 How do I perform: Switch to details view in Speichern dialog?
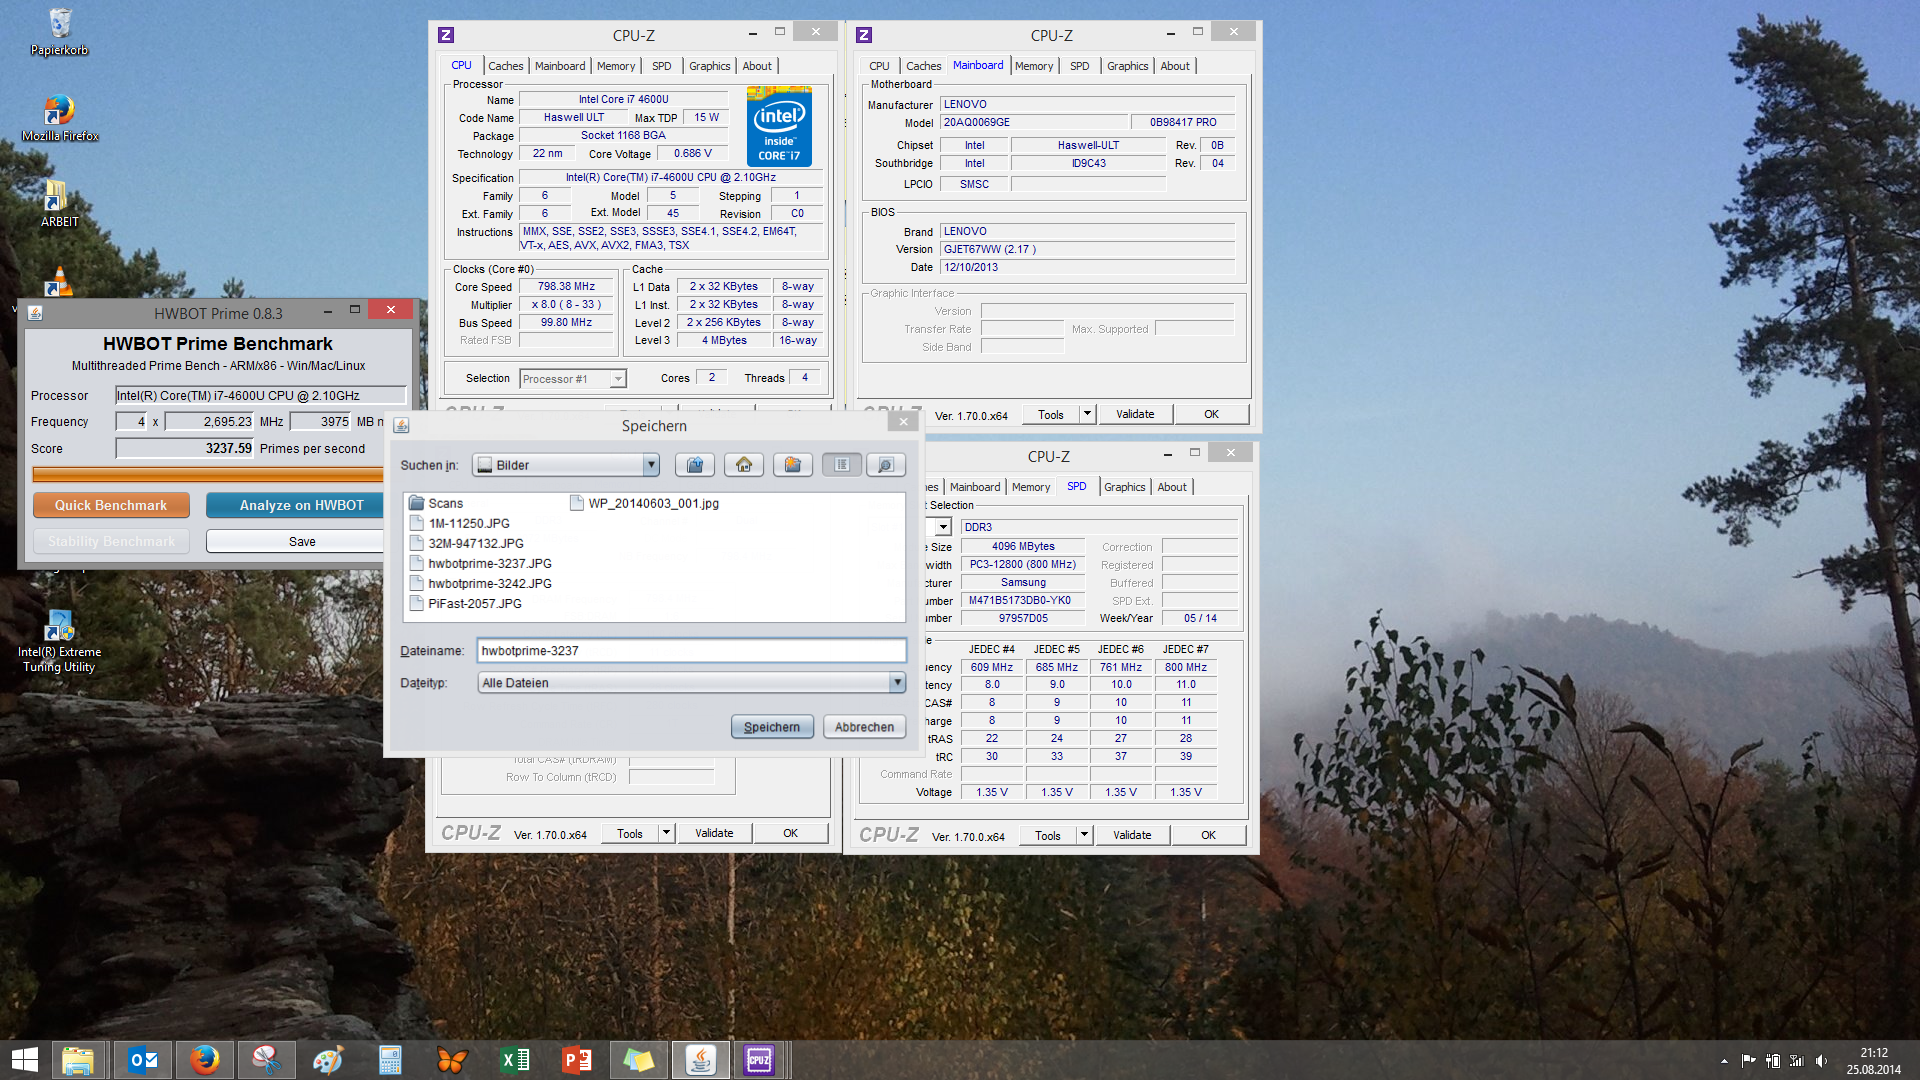885,465
